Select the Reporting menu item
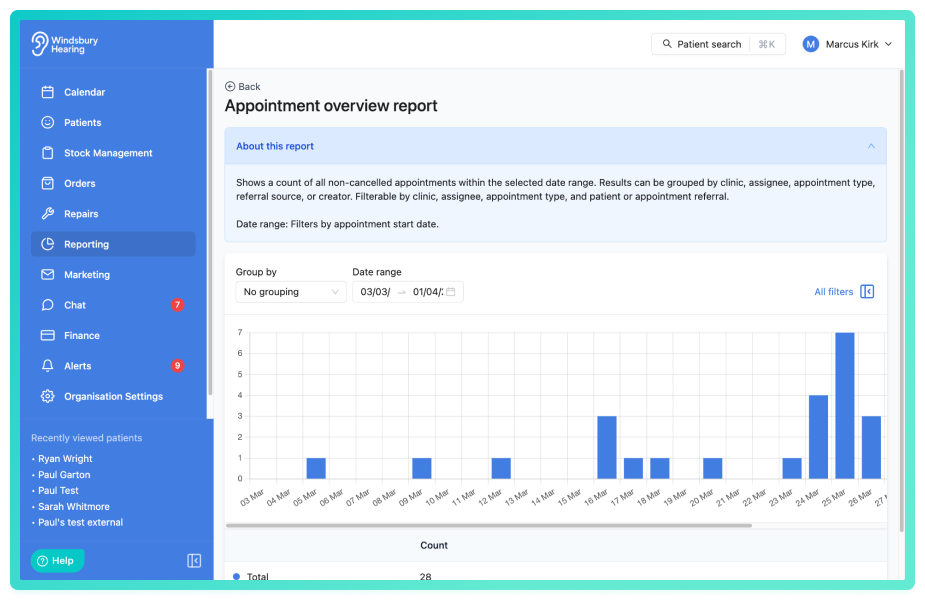 [113, 244]
